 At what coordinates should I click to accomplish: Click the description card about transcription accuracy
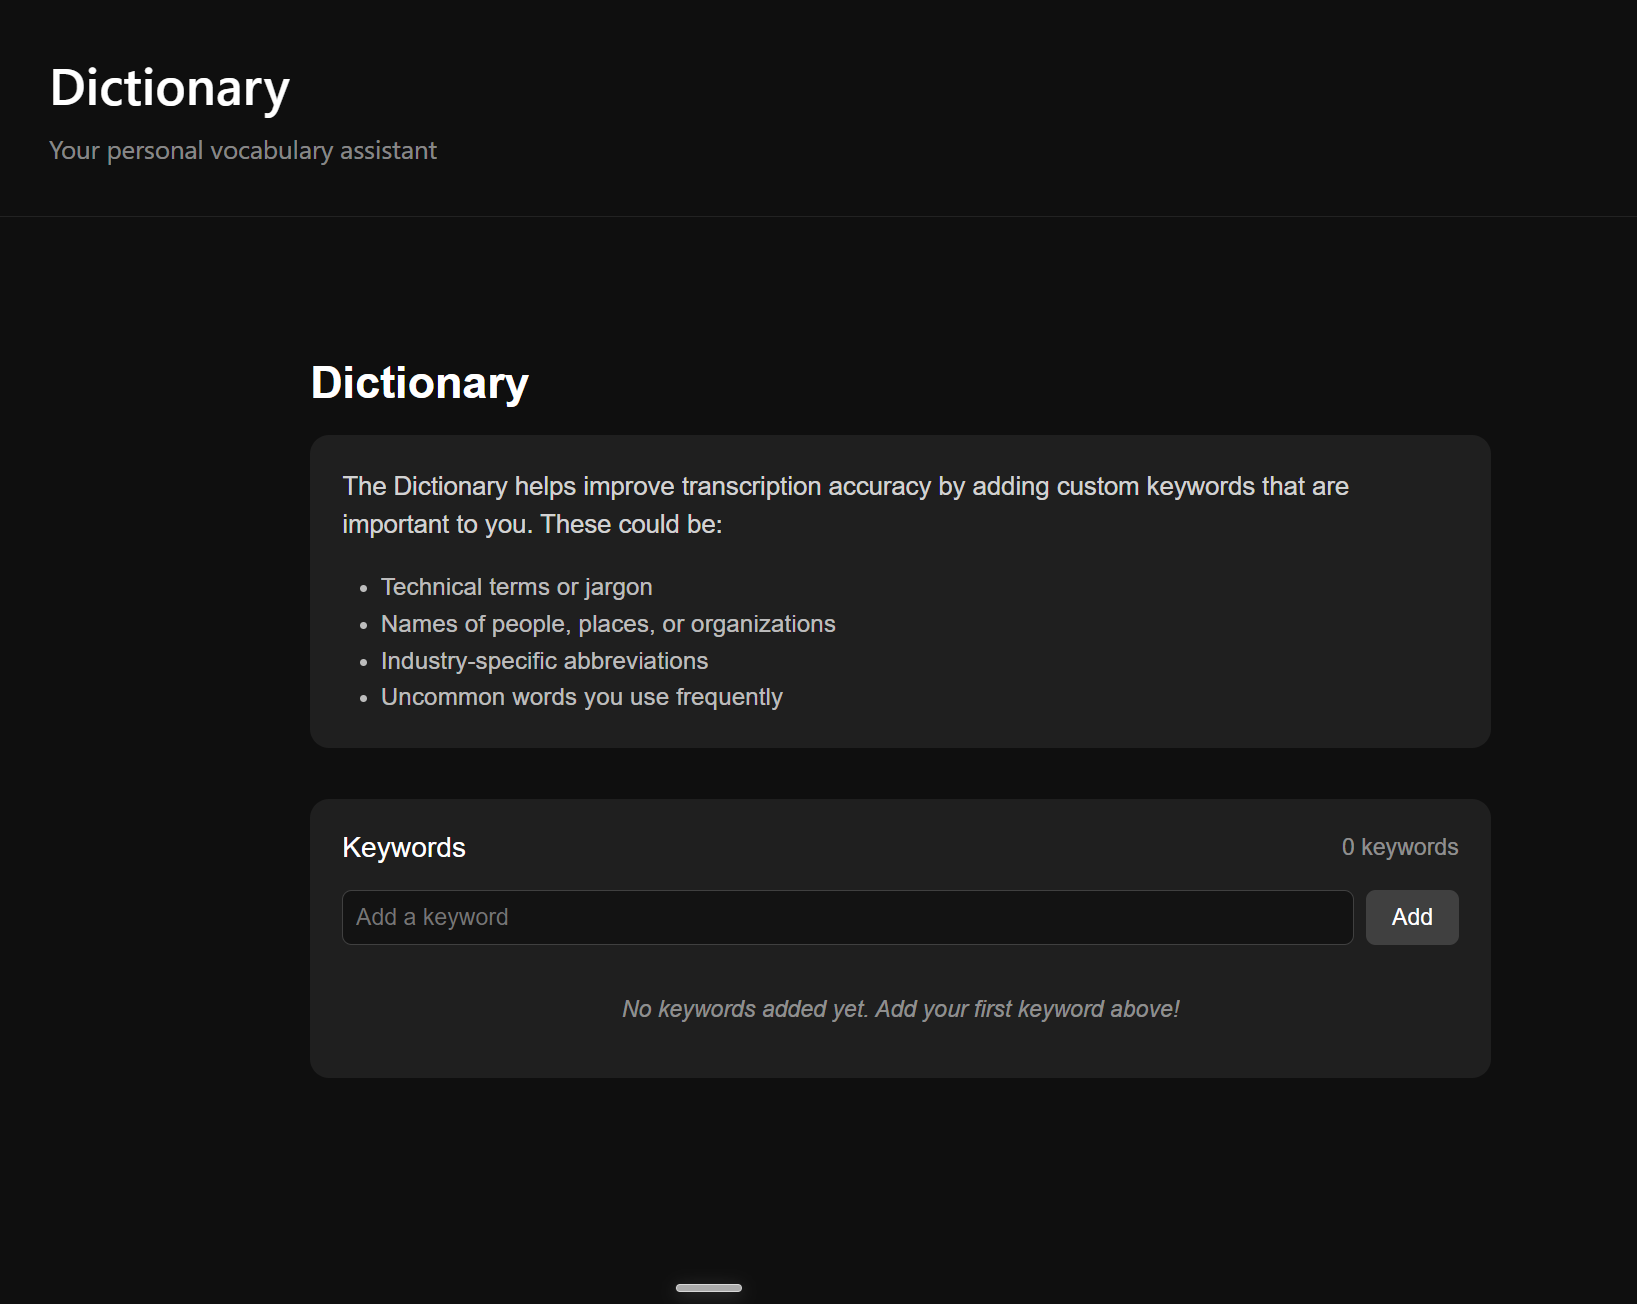click(x=898, y=590)
